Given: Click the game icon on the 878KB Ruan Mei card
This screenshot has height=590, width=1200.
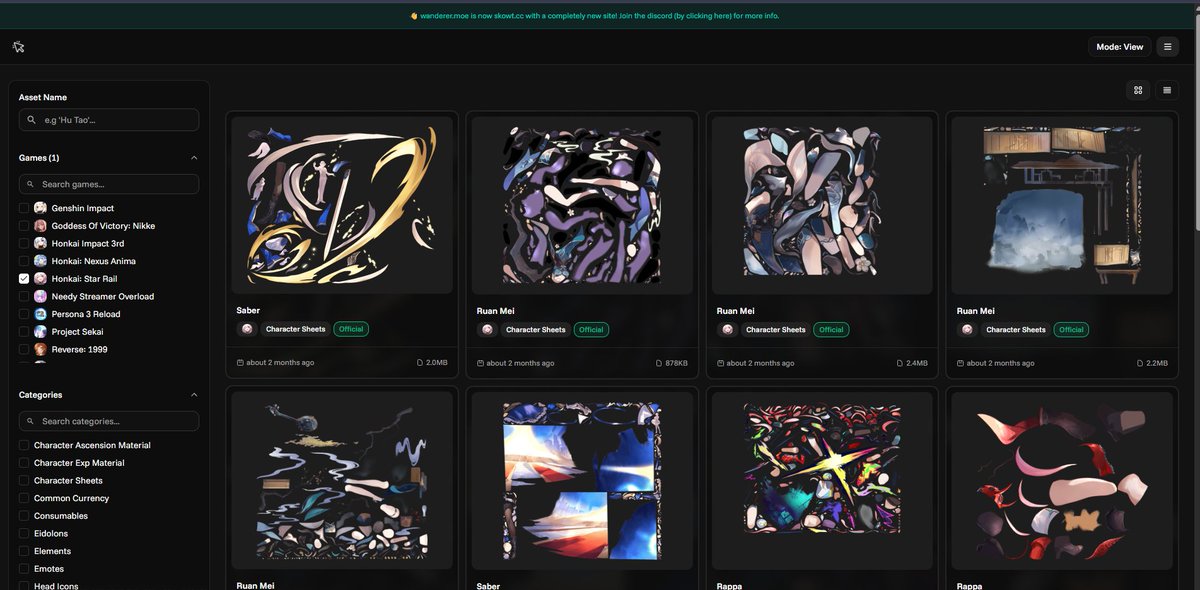Looking at the screenshot, I should coord(487,329).
